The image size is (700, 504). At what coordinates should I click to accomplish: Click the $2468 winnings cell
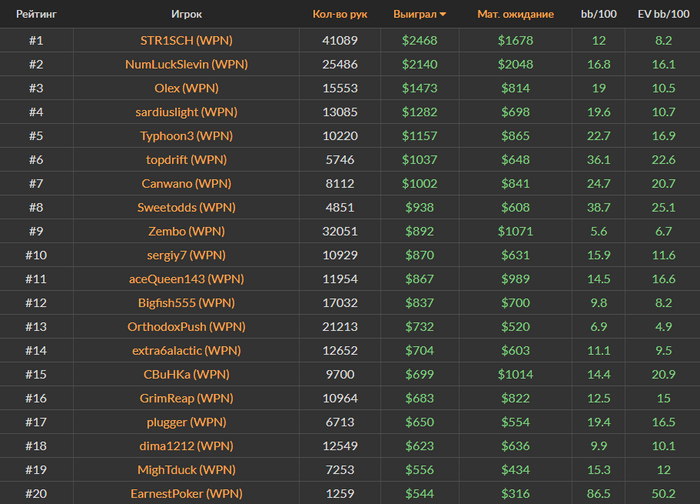click(420, 40)
